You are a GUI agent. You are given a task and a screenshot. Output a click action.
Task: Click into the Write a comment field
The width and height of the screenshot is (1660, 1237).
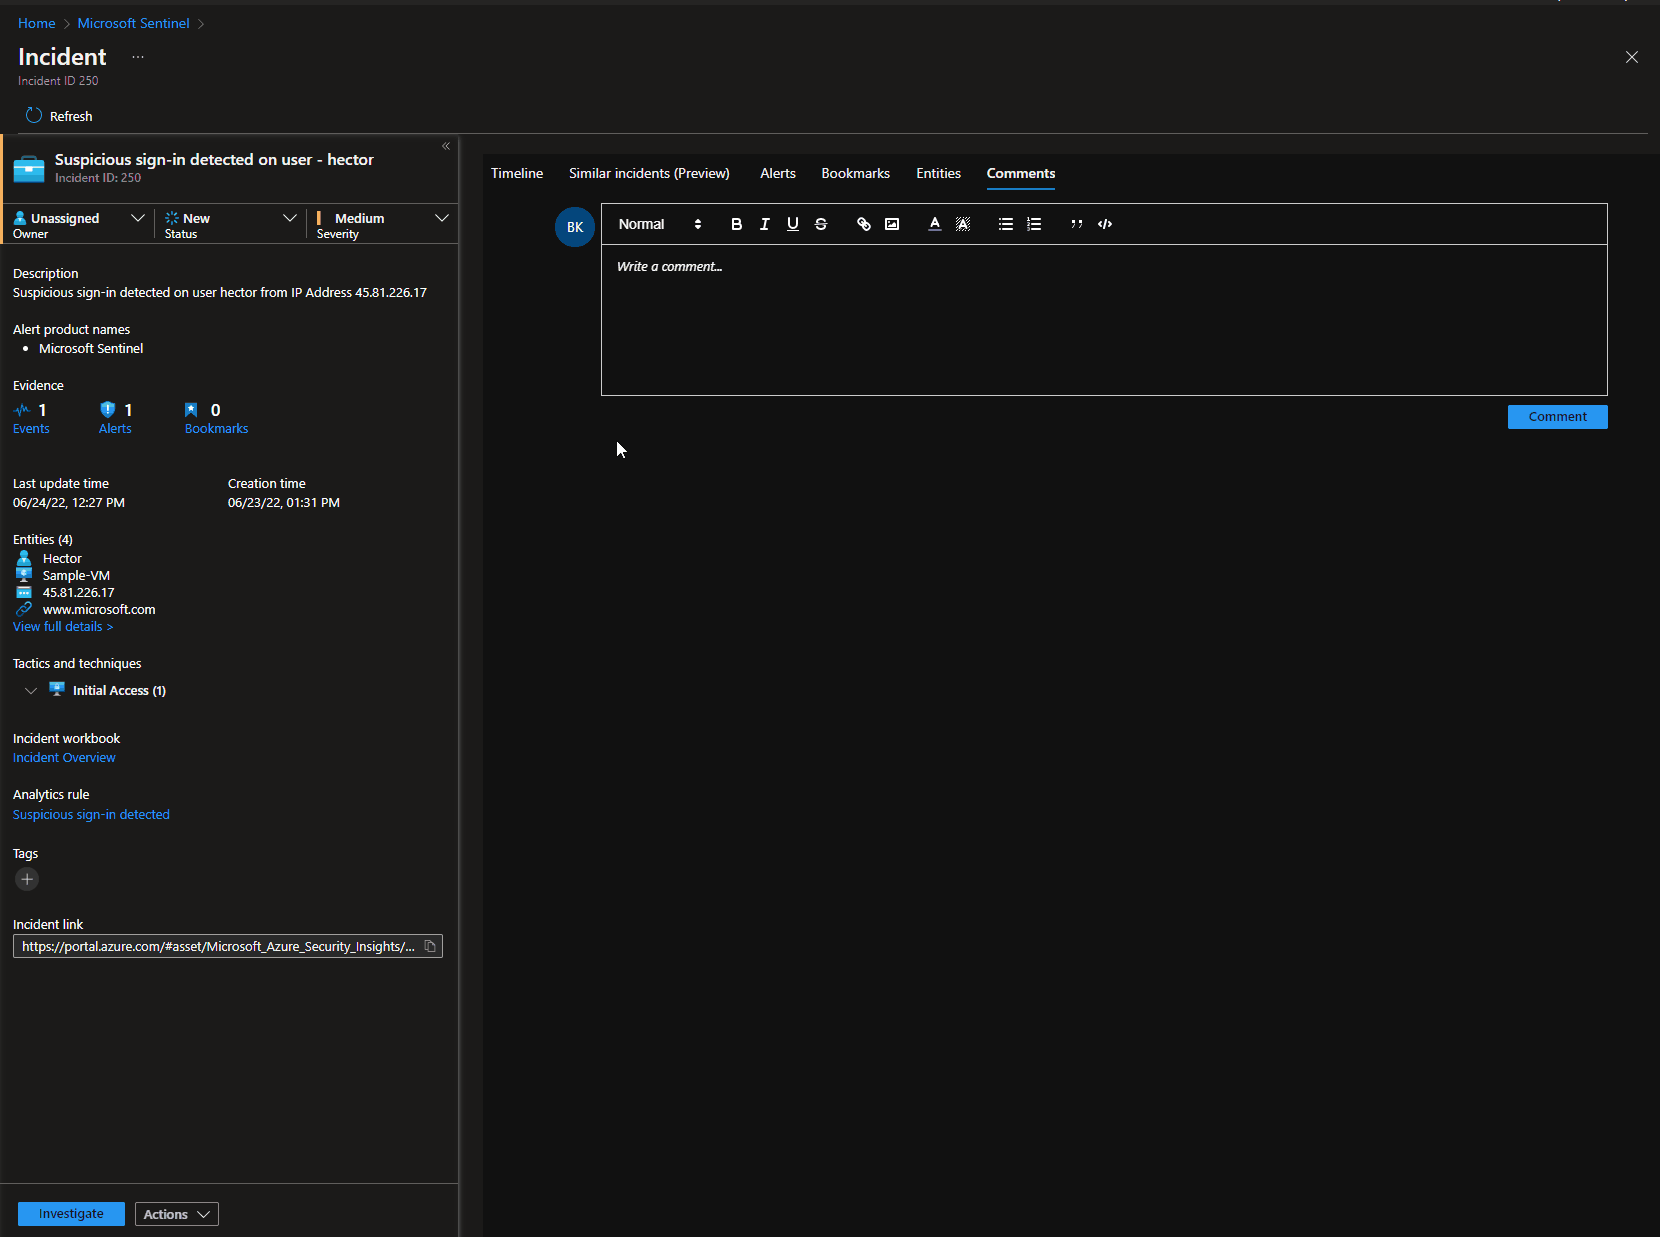point(1103,320)
